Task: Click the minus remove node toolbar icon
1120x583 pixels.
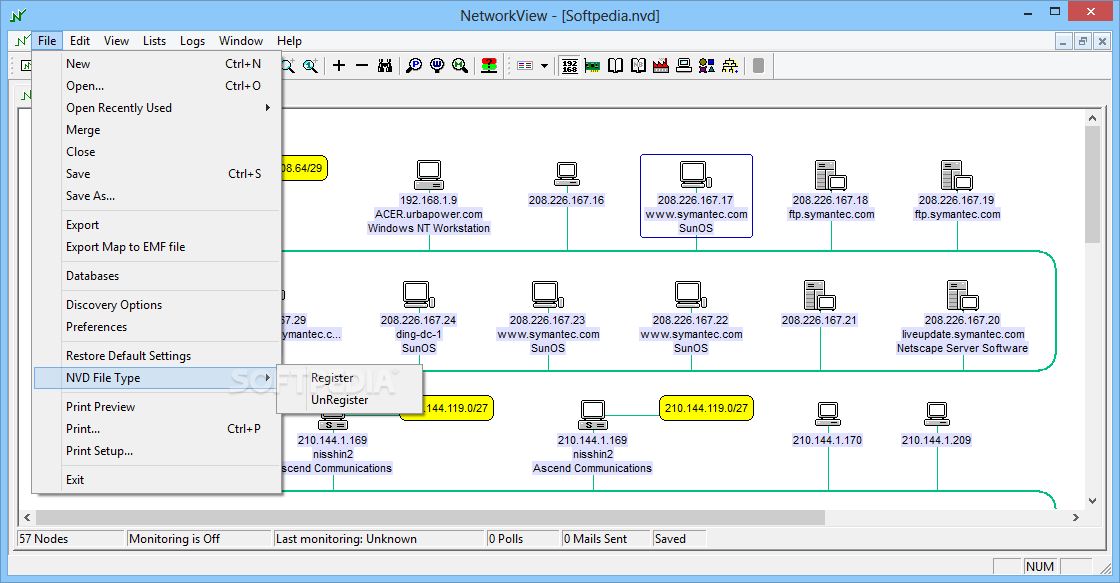Action: pos(362,66)
